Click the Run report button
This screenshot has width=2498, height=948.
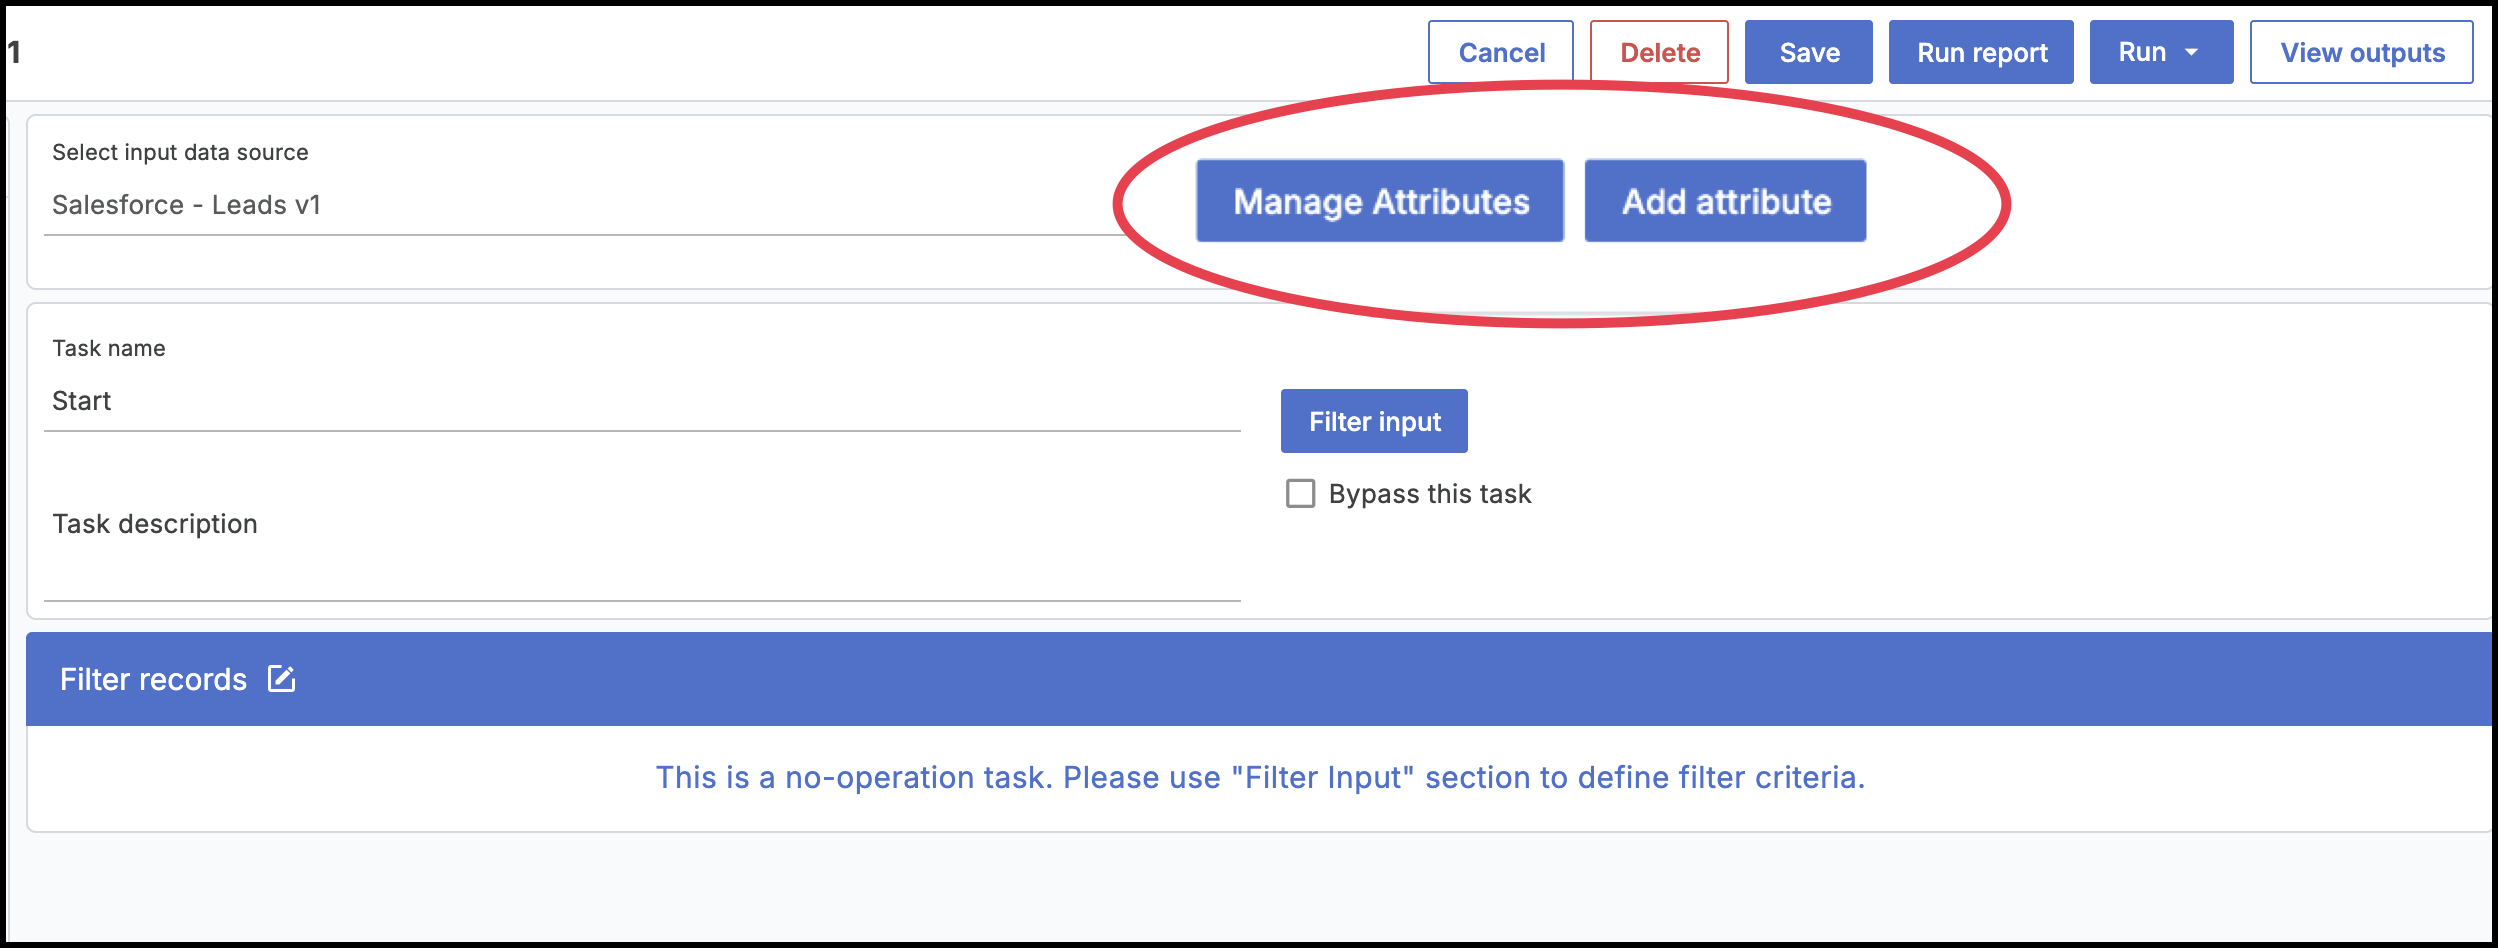(1981, 52)
